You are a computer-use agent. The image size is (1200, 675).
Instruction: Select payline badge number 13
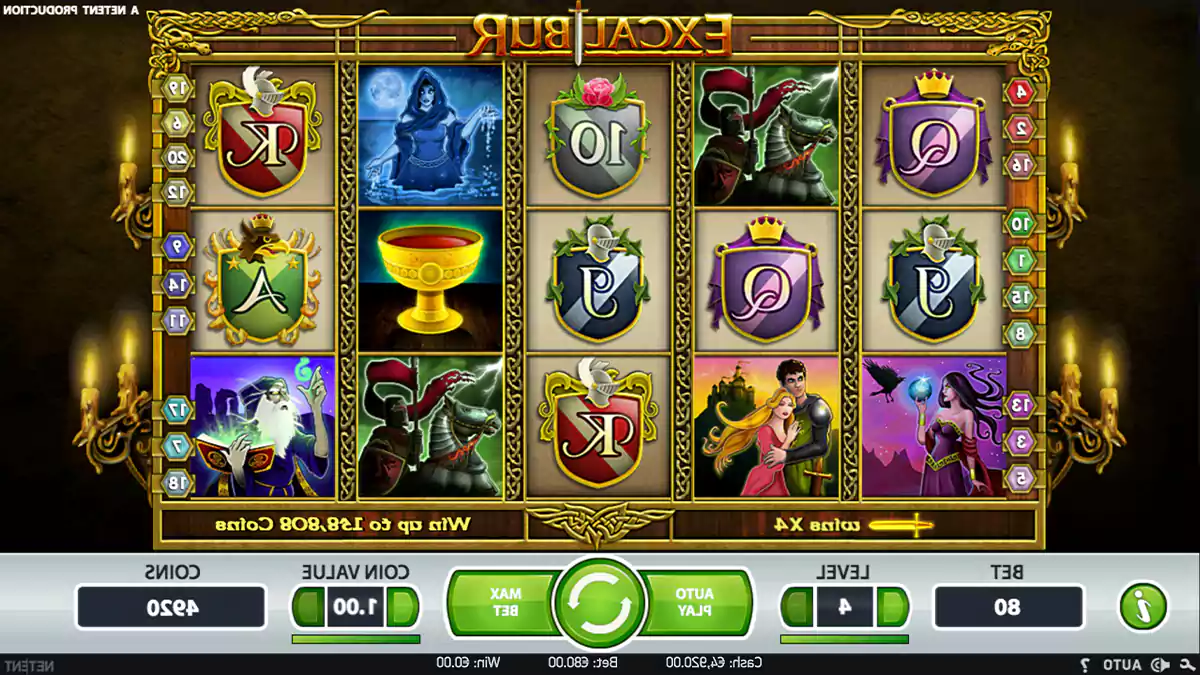click(1020, 404)
